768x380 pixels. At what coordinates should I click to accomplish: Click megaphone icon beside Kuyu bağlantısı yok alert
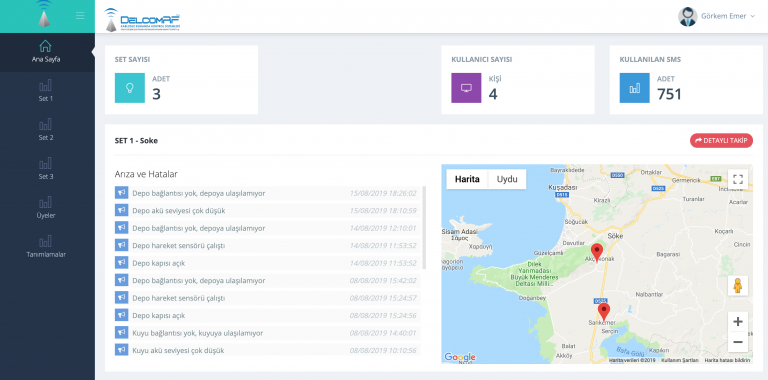[x=121, y=332]
